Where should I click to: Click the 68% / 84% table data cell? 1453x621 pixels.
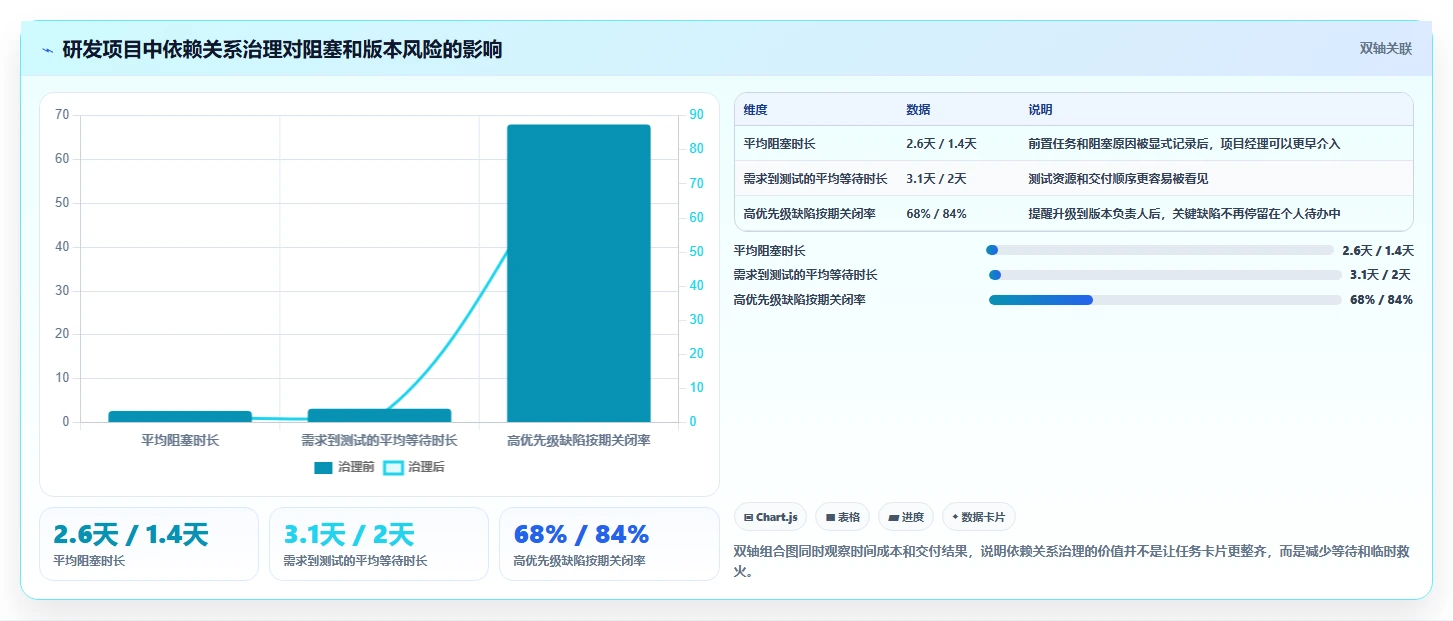(x=936, y=214)
